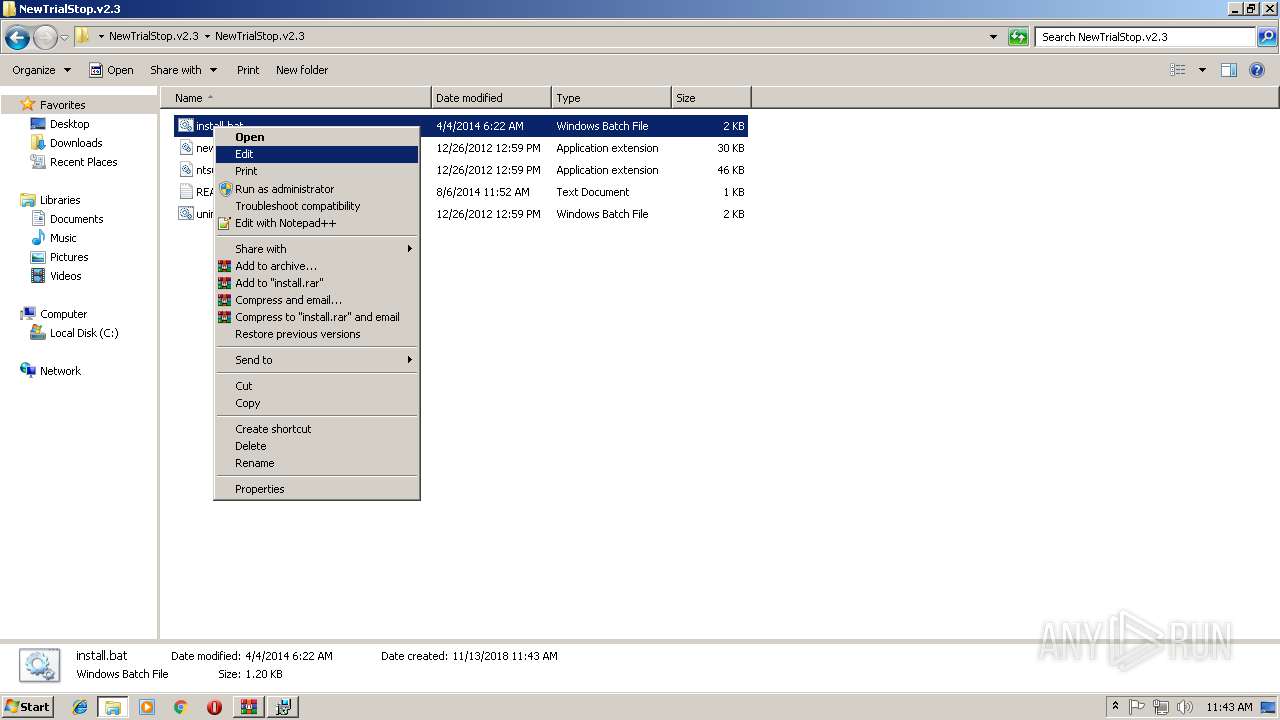Sort by the Type column header
The width and height of the screenshot is (1280, 720).
pyautogui.click(x=611, y=98)
